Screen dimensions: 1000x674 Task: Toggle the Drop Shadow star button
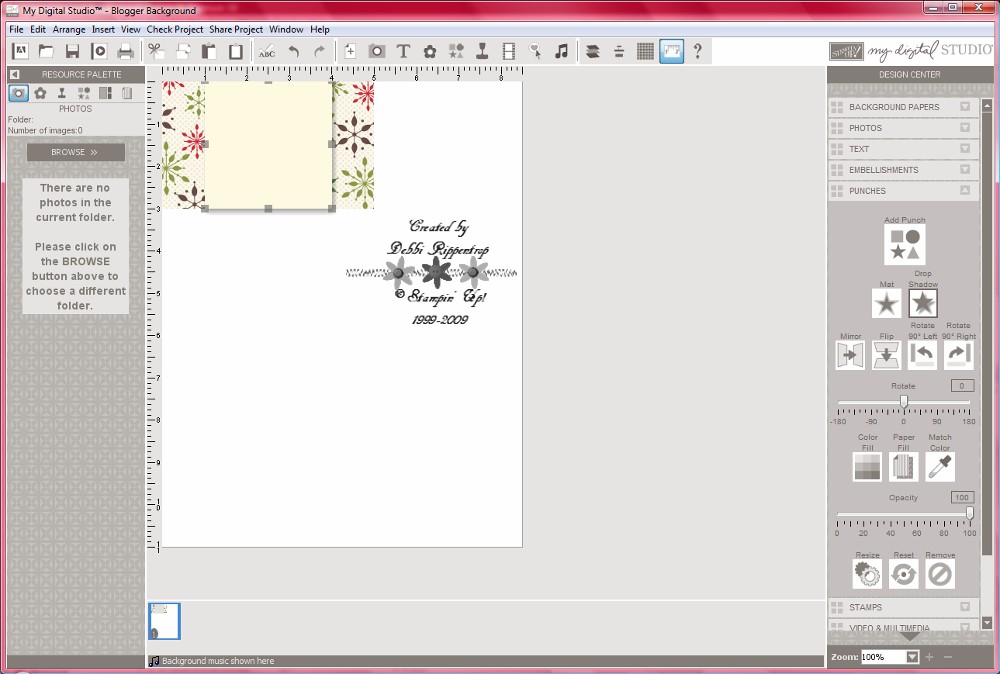click(x=923, y=304)
